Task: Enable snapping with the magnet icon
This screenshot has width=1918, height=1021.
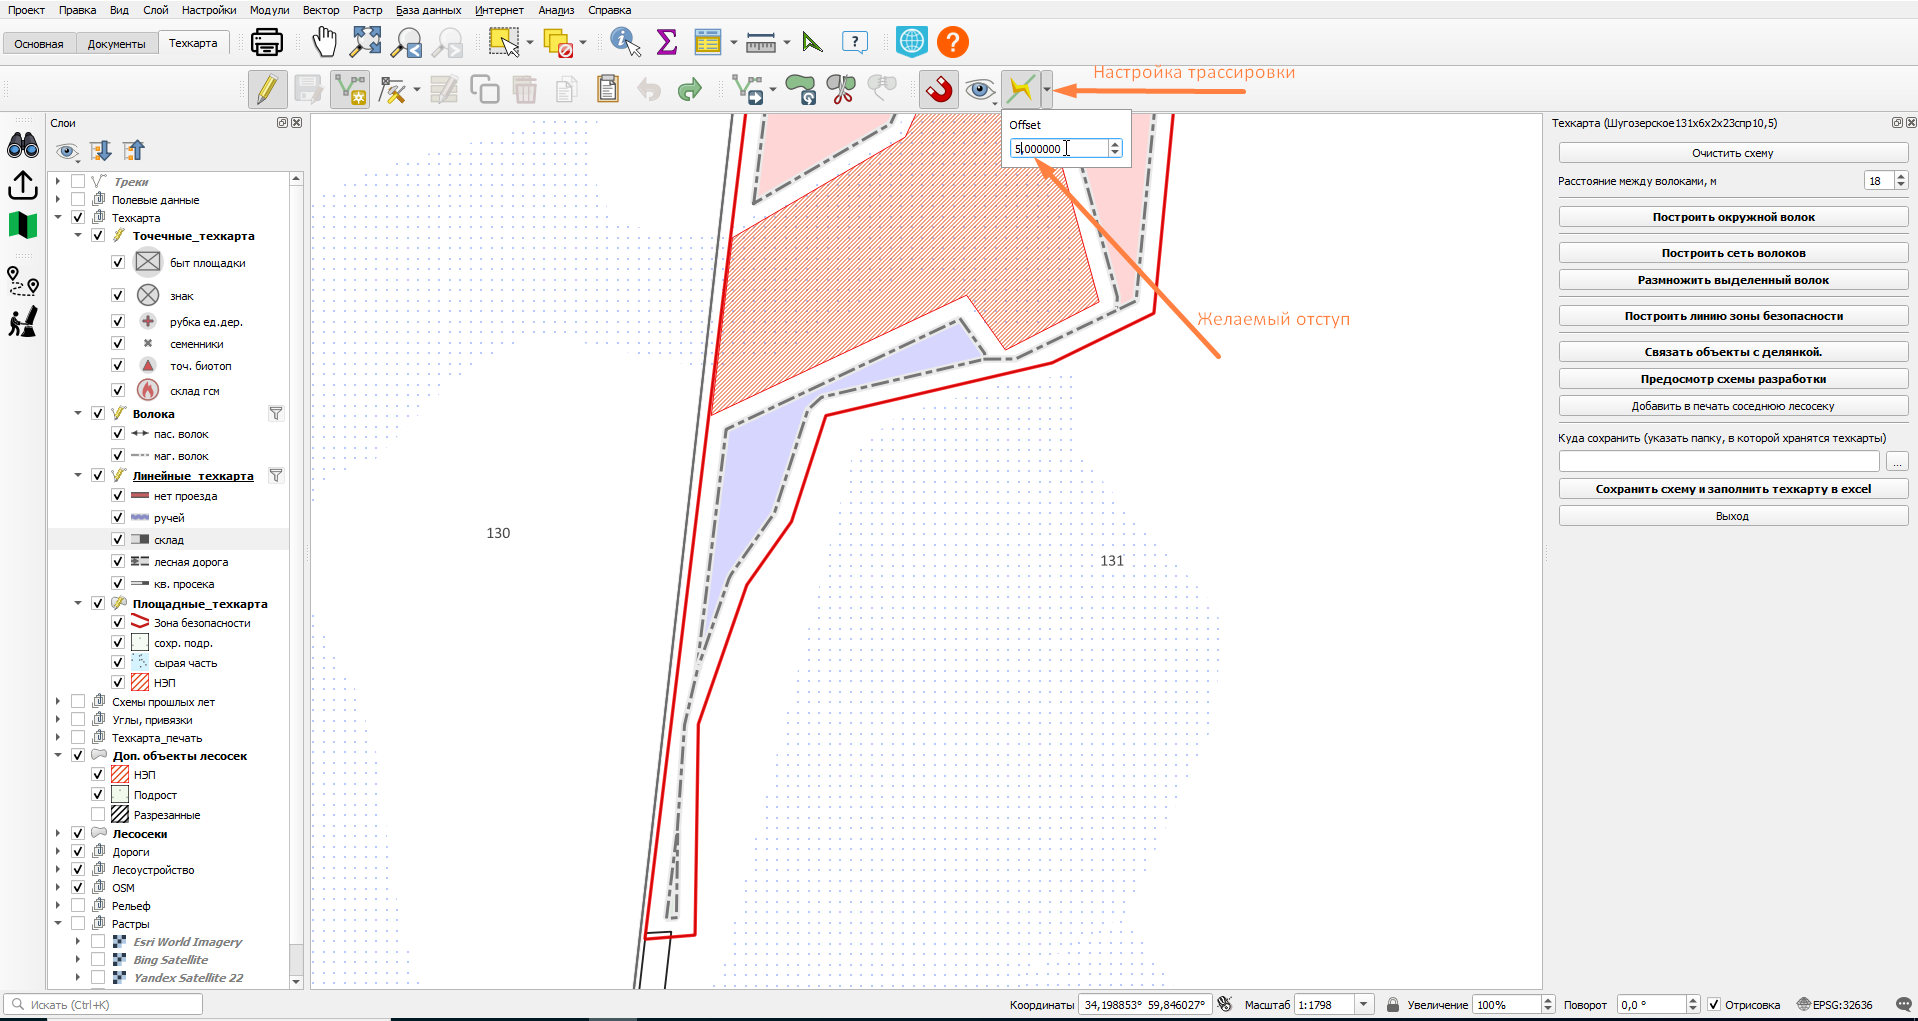Action: click(x=938, y=89)
